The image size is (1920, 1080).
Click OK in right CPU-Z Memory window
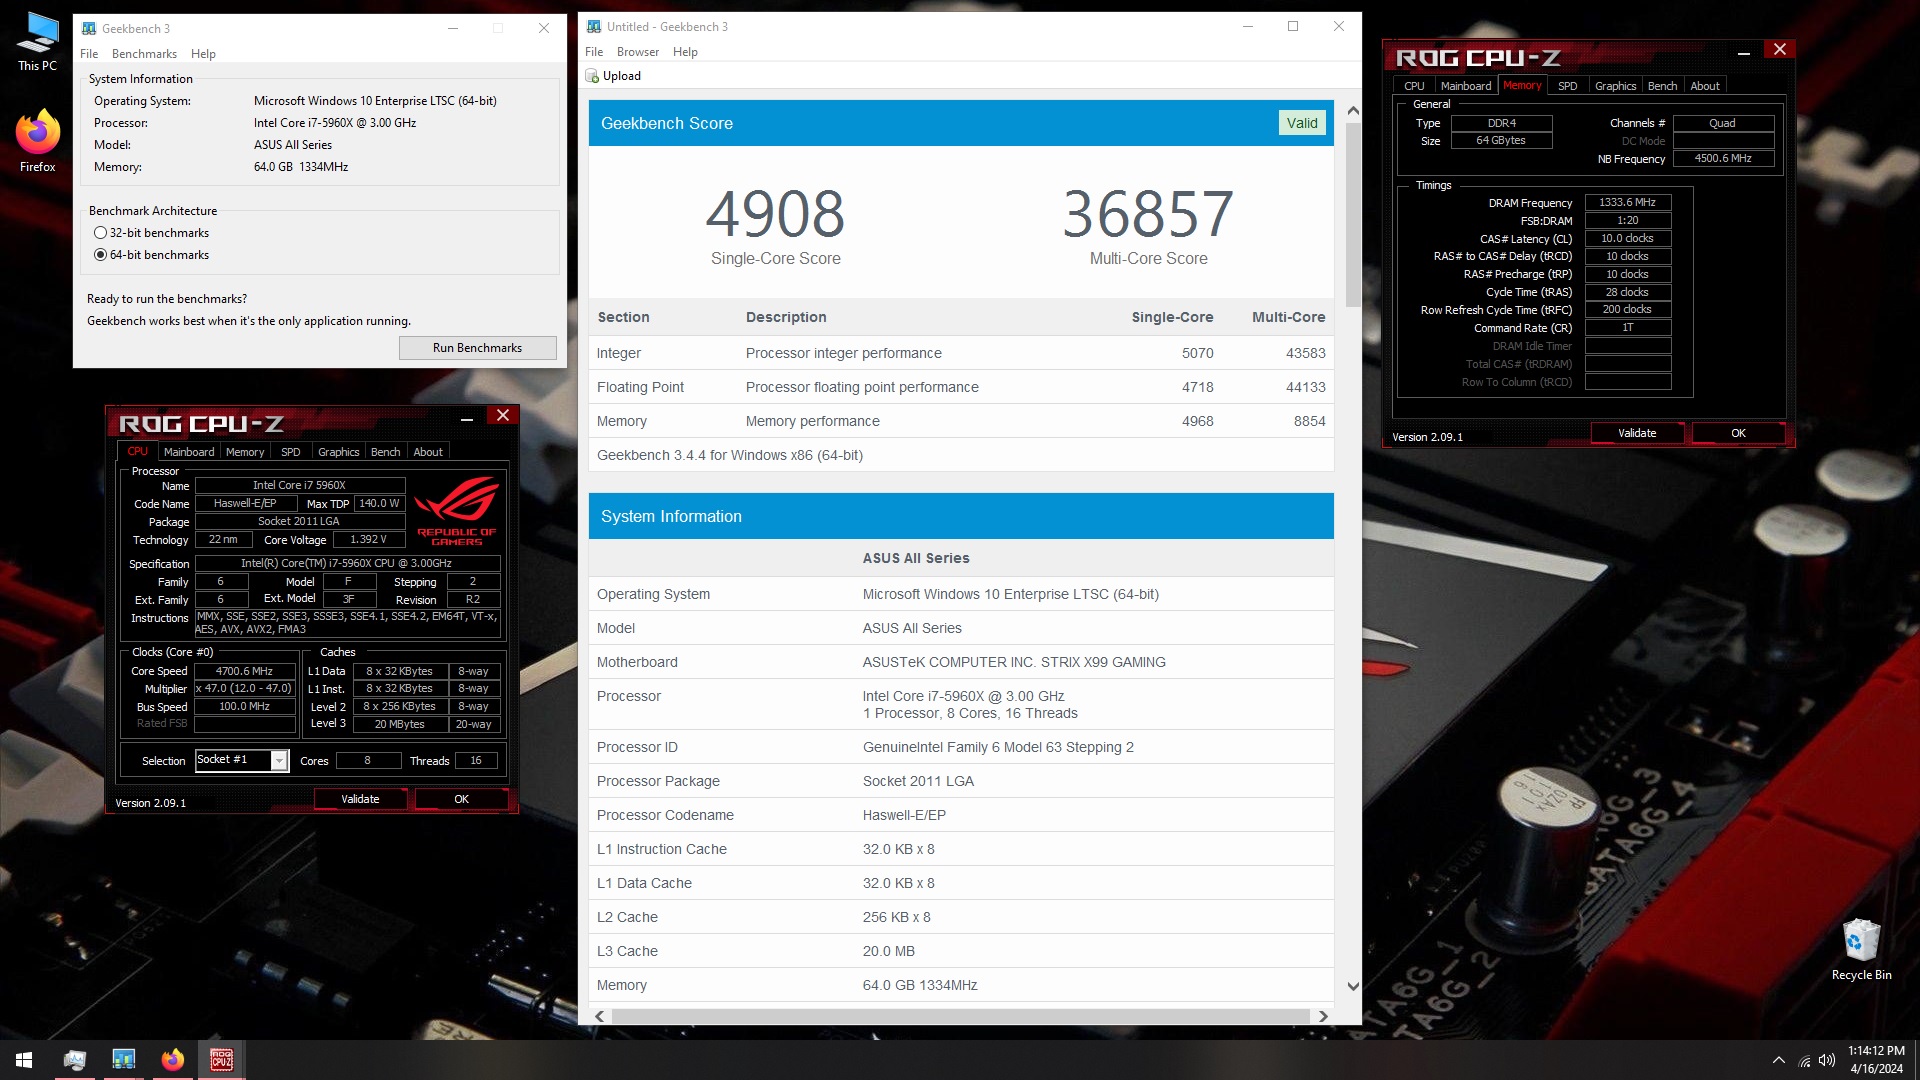click(1738, 433)
